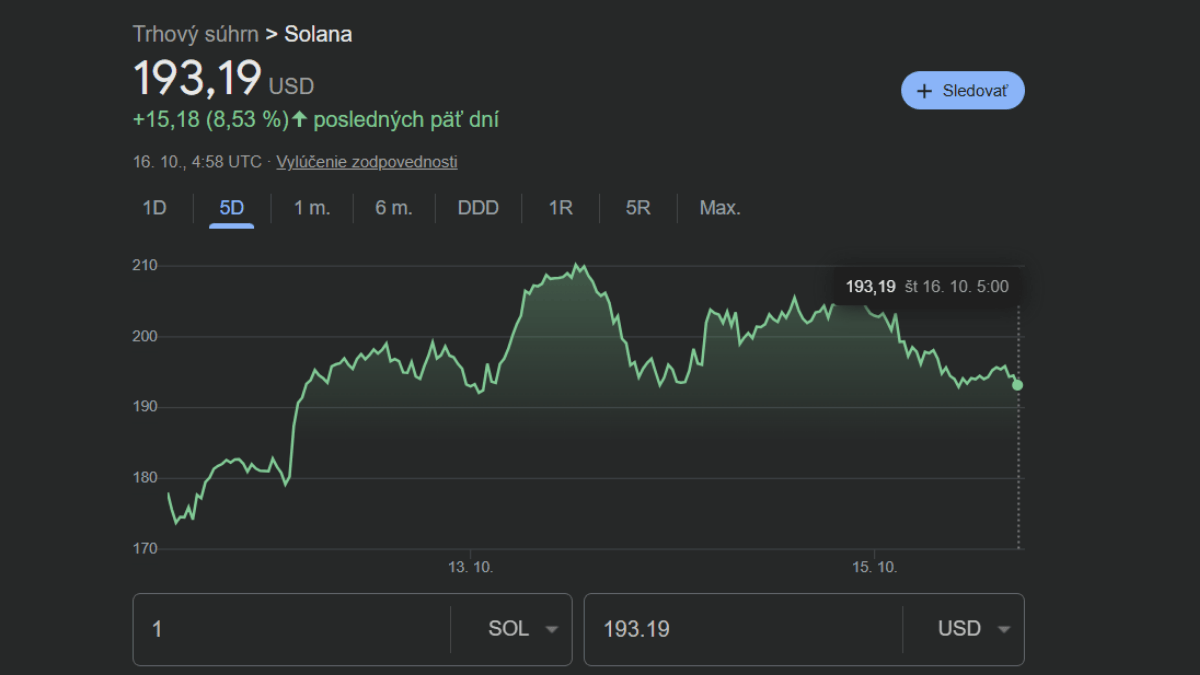Image resolution: width=1200 pixels, height=675 pixels.
Task: Click the Sledovať follow button
Action: coord(962,90)
